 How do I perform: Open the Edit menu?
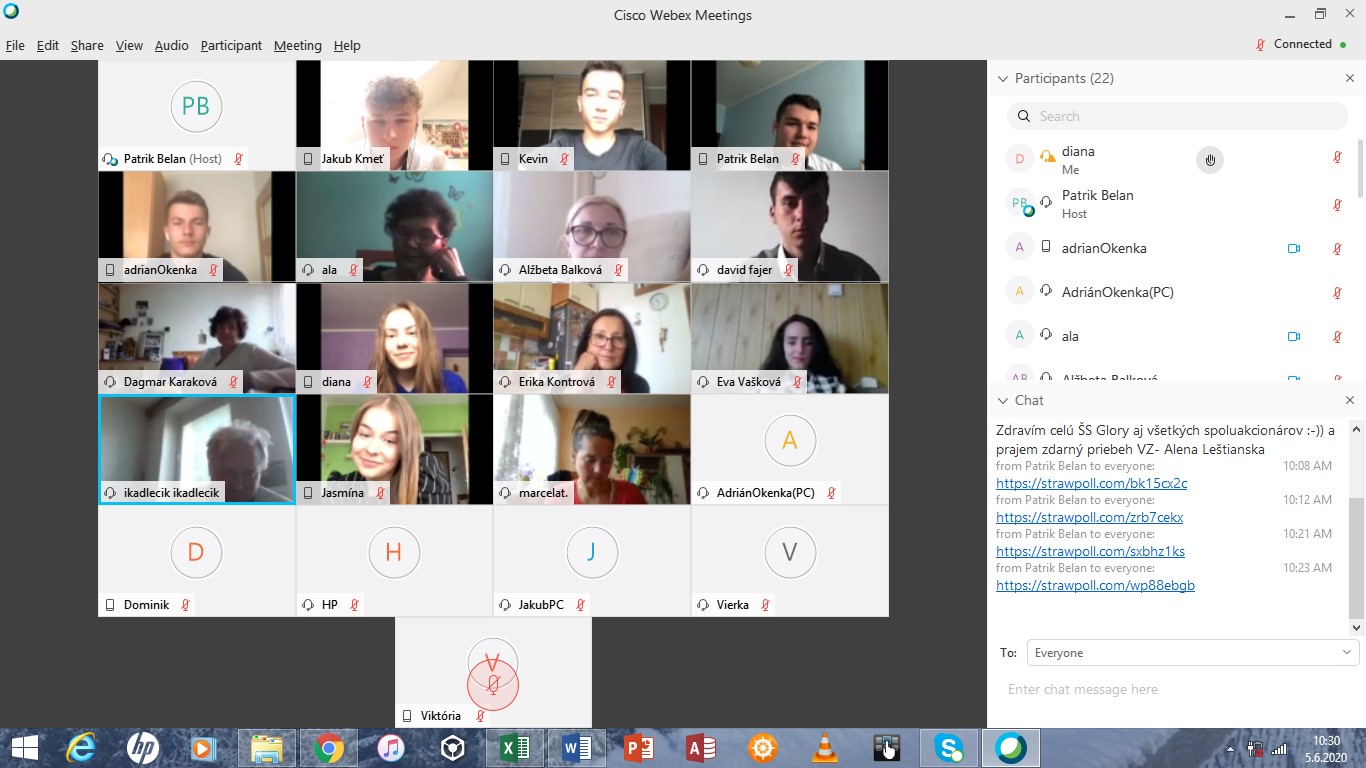48,45
